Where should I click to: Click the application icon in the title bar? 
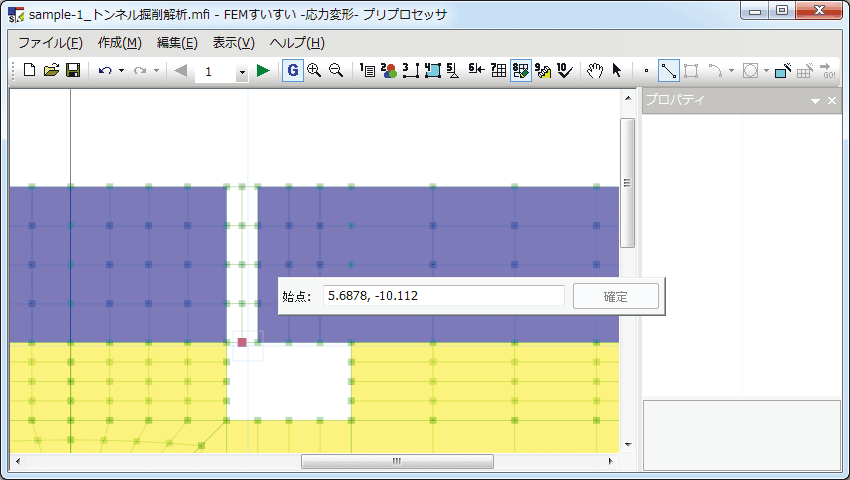(x=16, y=15)
